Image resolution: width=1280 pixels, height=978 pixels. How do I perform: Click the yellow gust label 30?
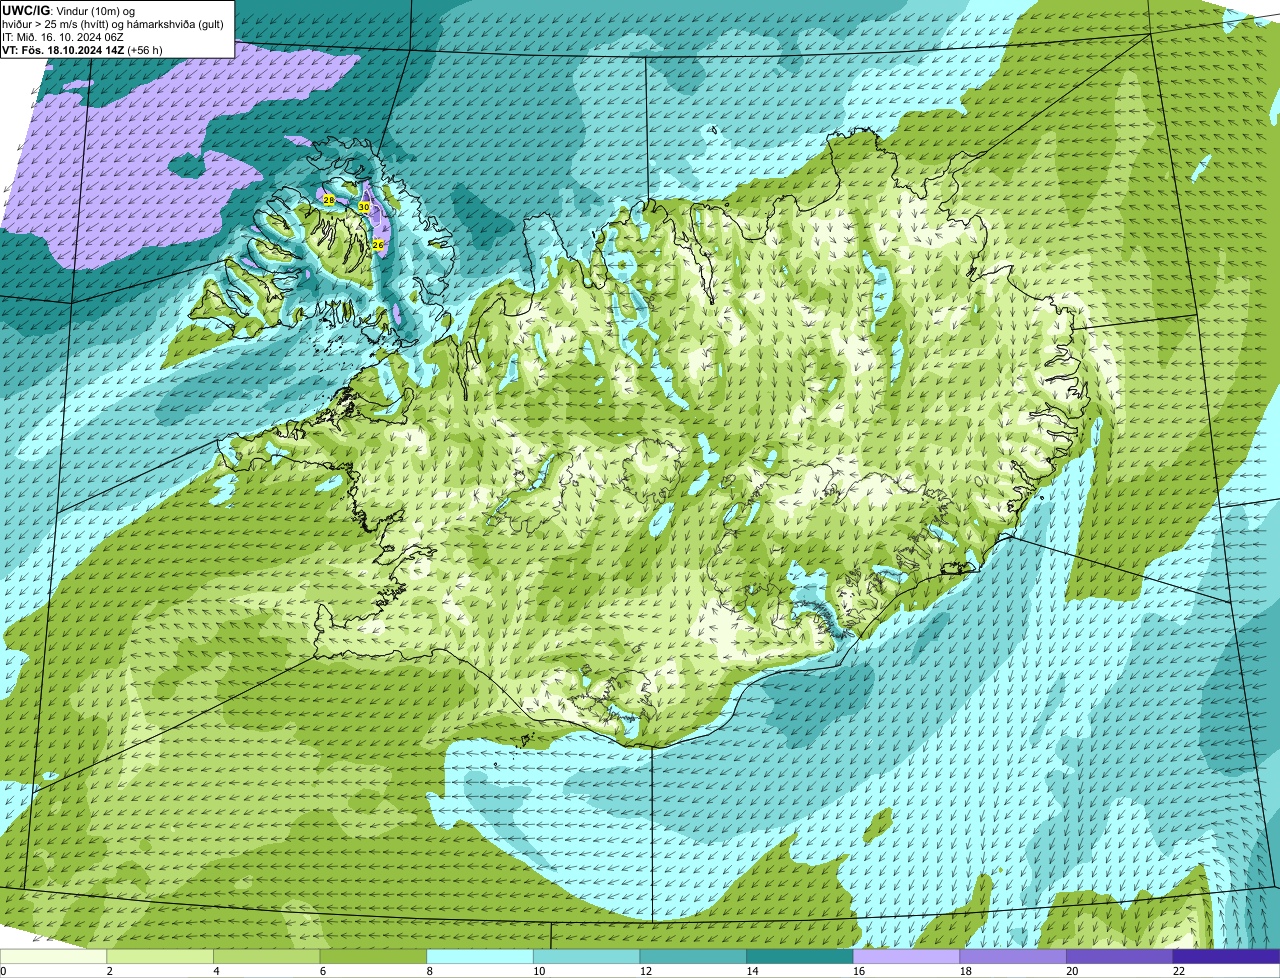364,207
